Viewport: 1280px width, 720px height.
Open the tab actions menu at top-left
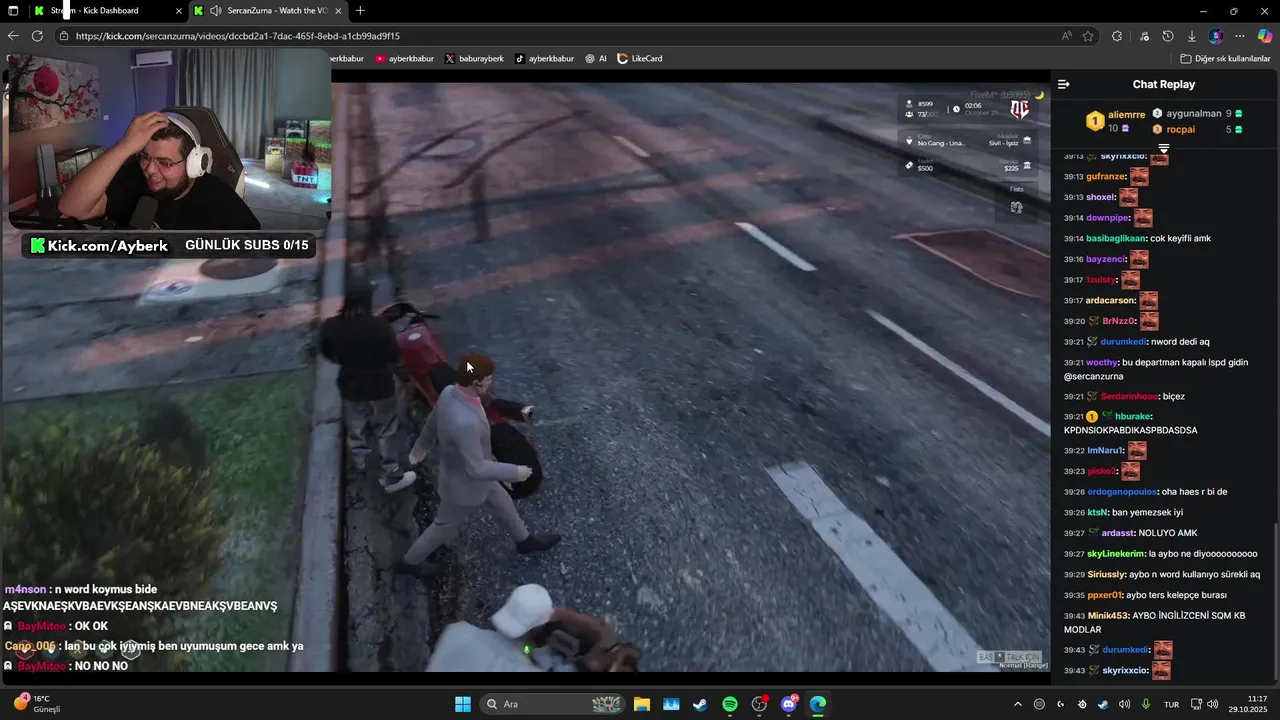13,11
